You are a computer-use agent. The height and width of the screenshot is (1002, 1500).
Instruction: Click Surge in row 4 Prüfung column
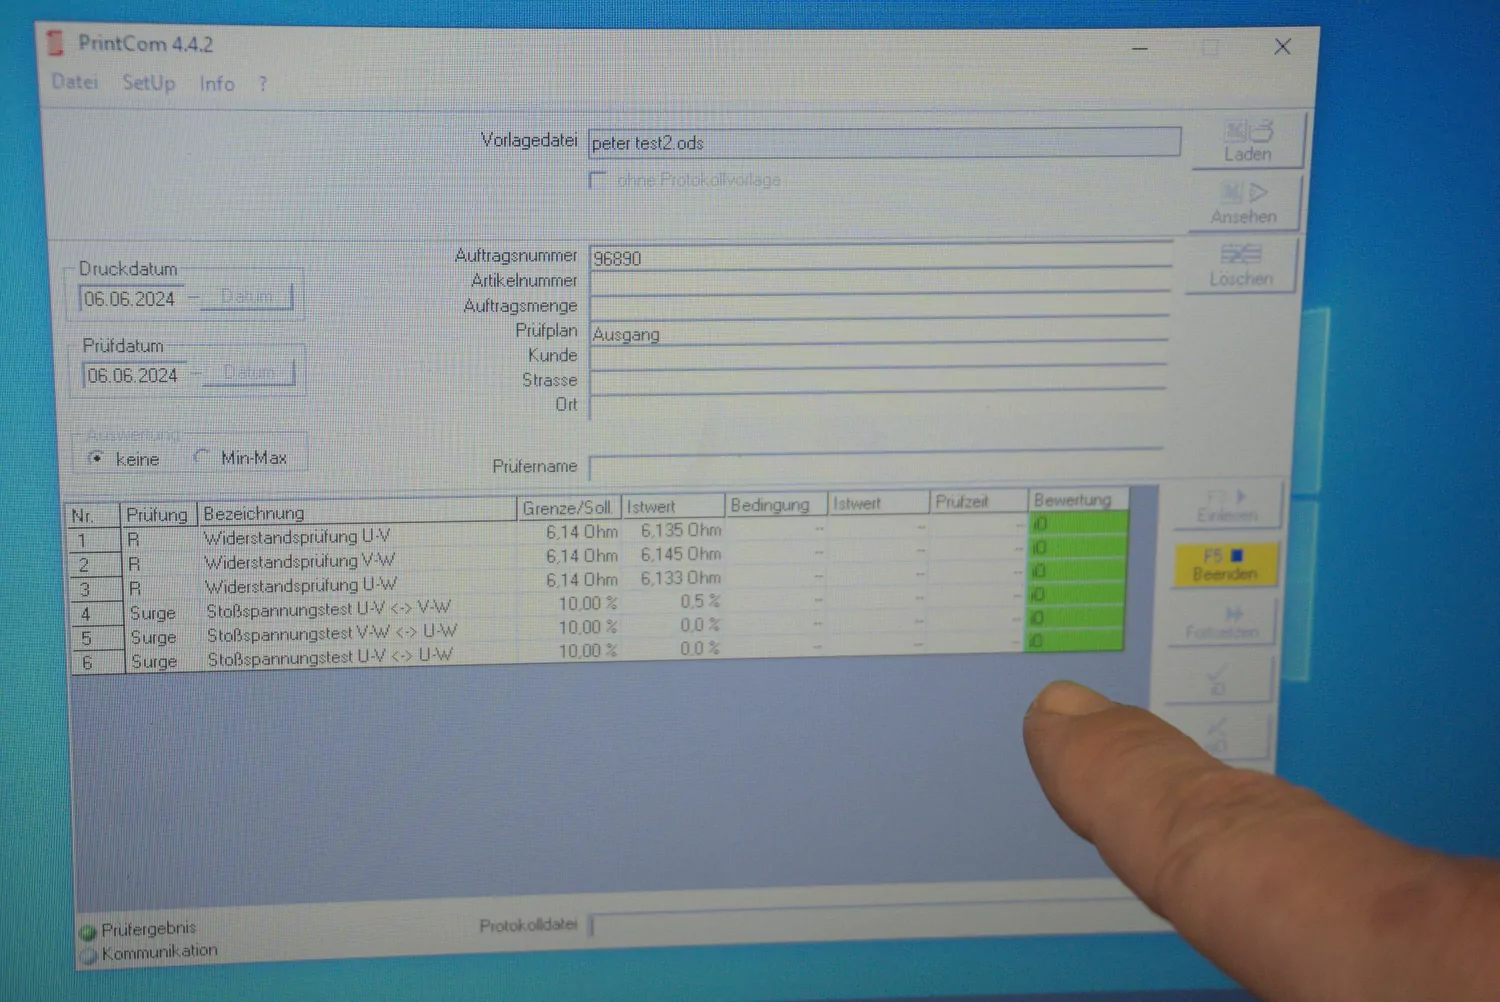tap(152, 613)
